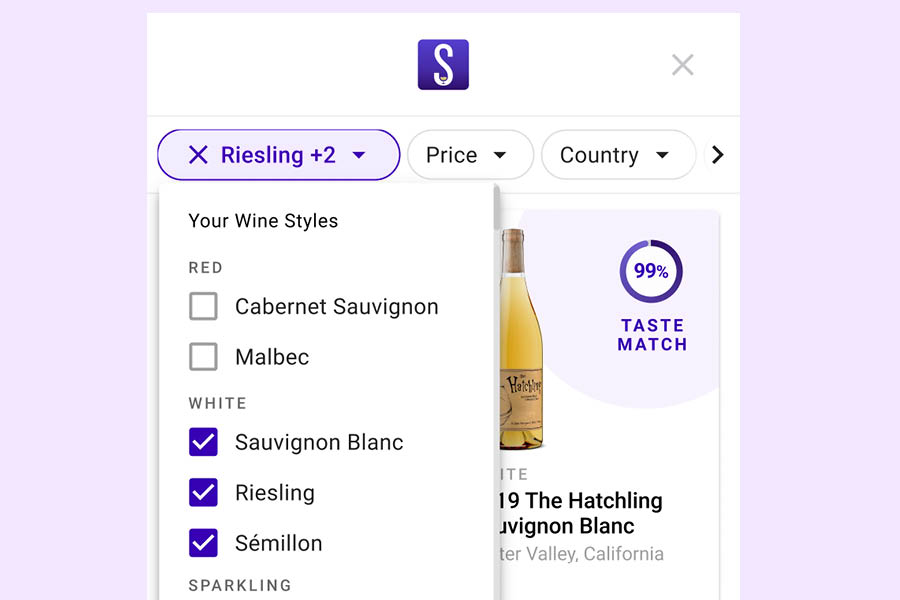The height and width of the screenshot is (600, 900).
Task: Untick the Sémillon checkbox
Action: [x=203, y=543]
